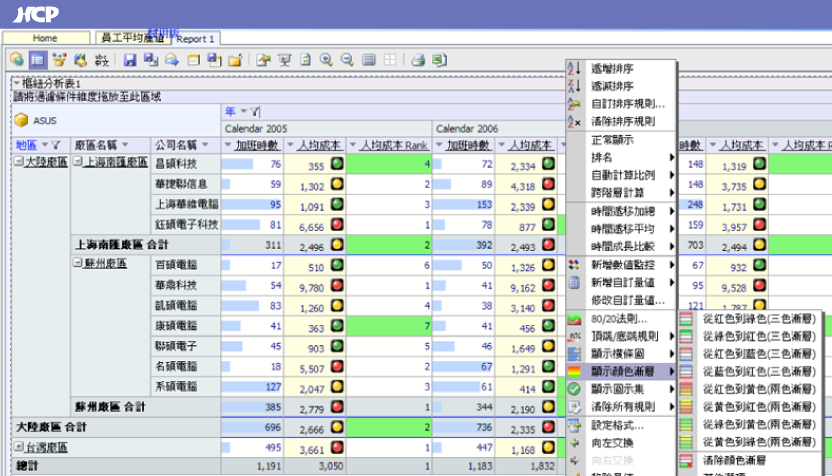Select the list view toolbar icon
The height and width of the screenshot is (476, 832).
[38, 60]
